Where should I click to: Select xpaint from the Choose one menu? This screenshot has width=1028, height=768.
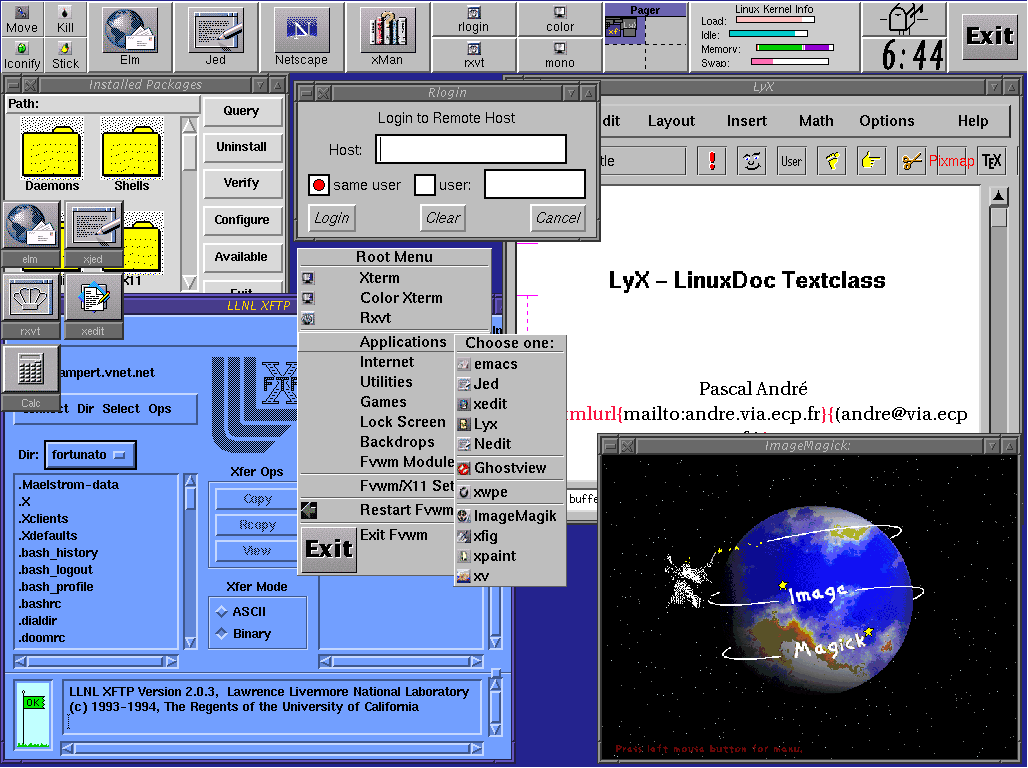[x=510, y=556]
